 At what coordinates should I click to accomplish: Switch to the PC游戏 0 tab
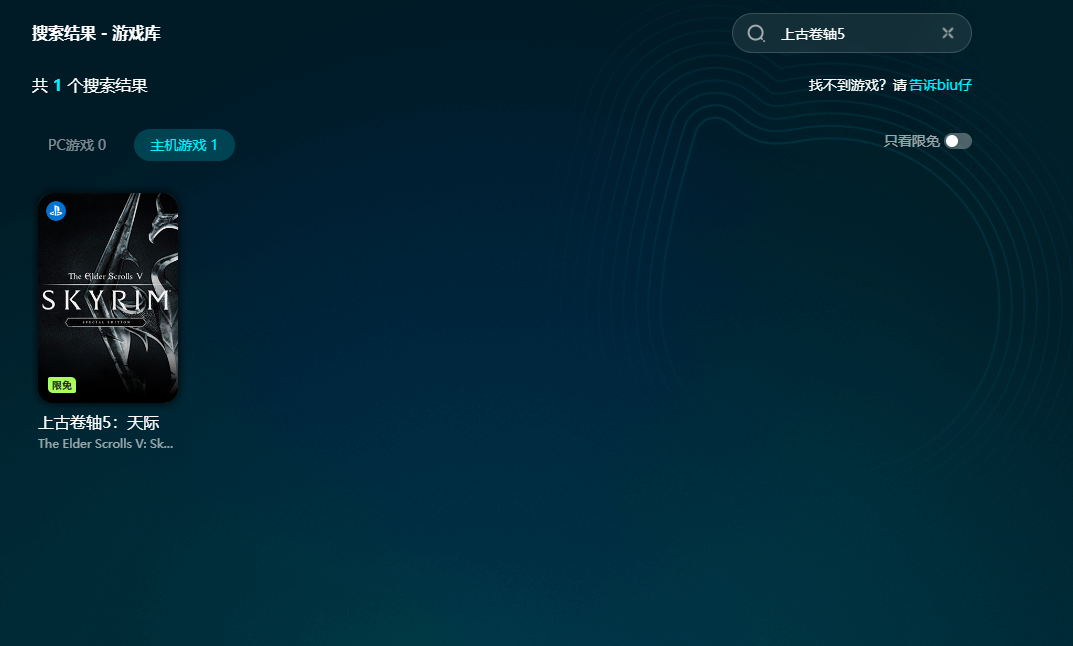point(77,145)
